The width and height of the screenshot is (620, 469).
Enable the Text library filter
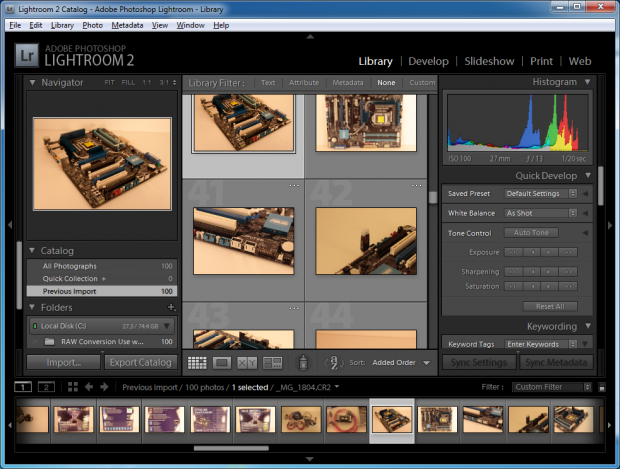268,83
